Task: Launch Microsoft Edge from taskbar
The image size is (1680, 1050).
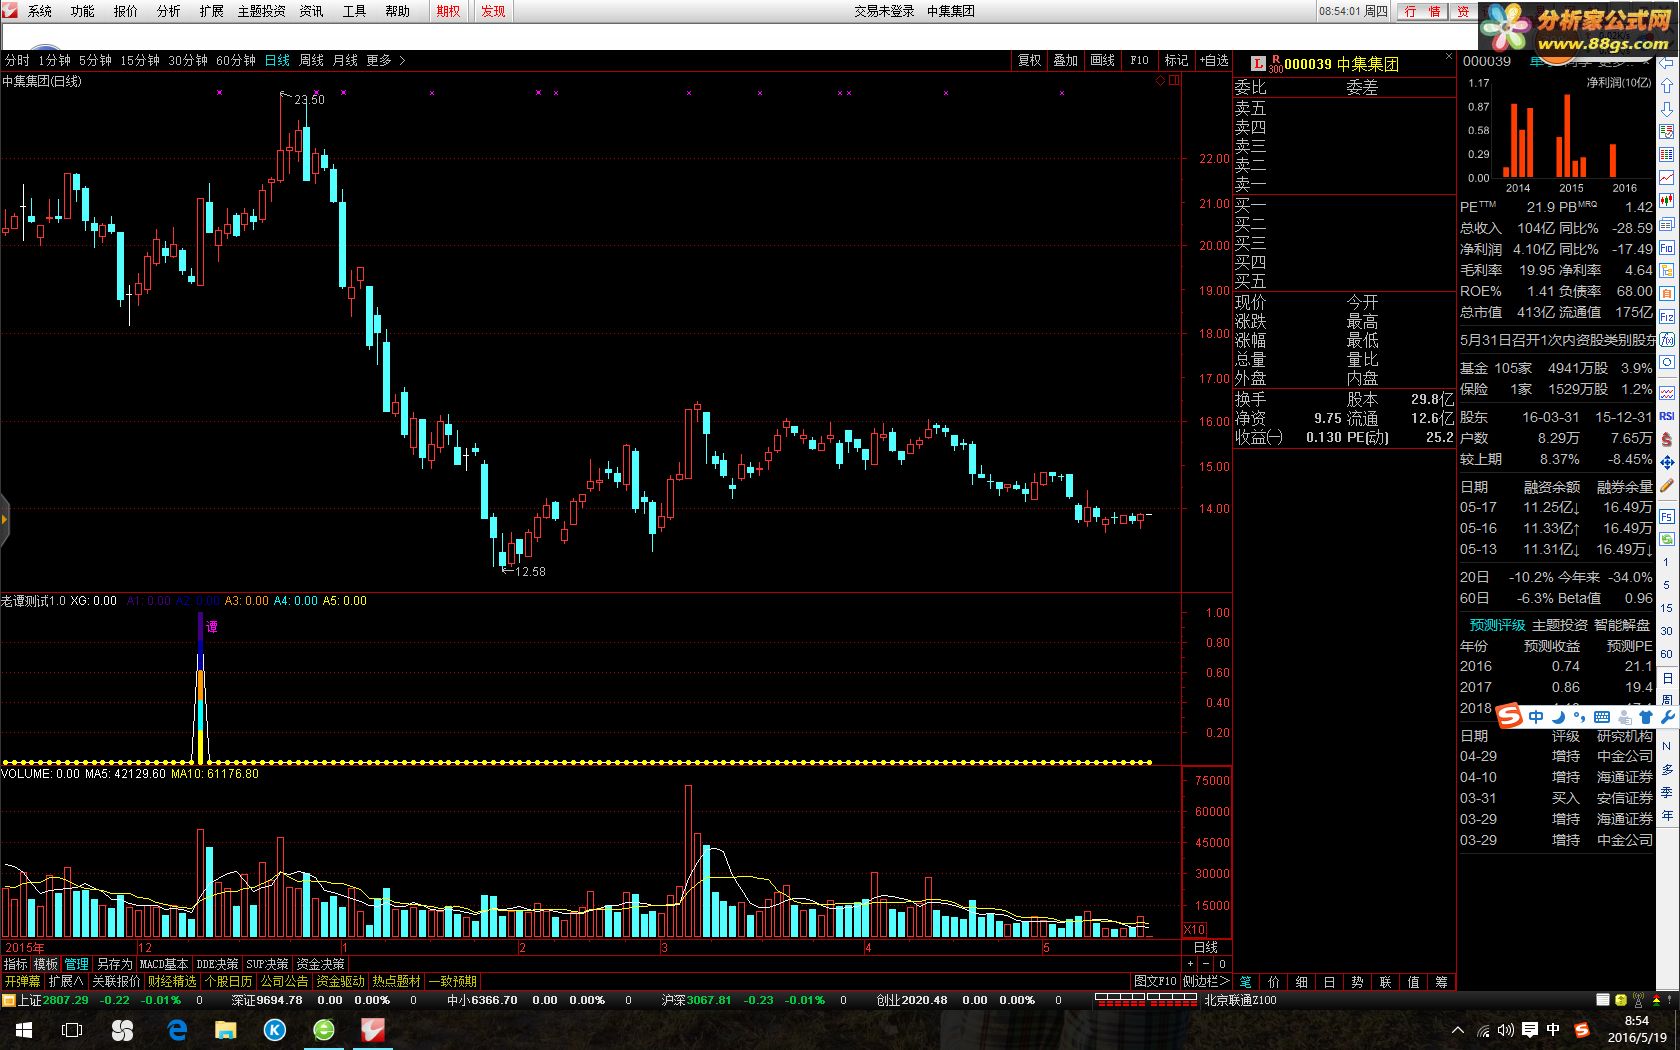Action: coord(177,1030)
